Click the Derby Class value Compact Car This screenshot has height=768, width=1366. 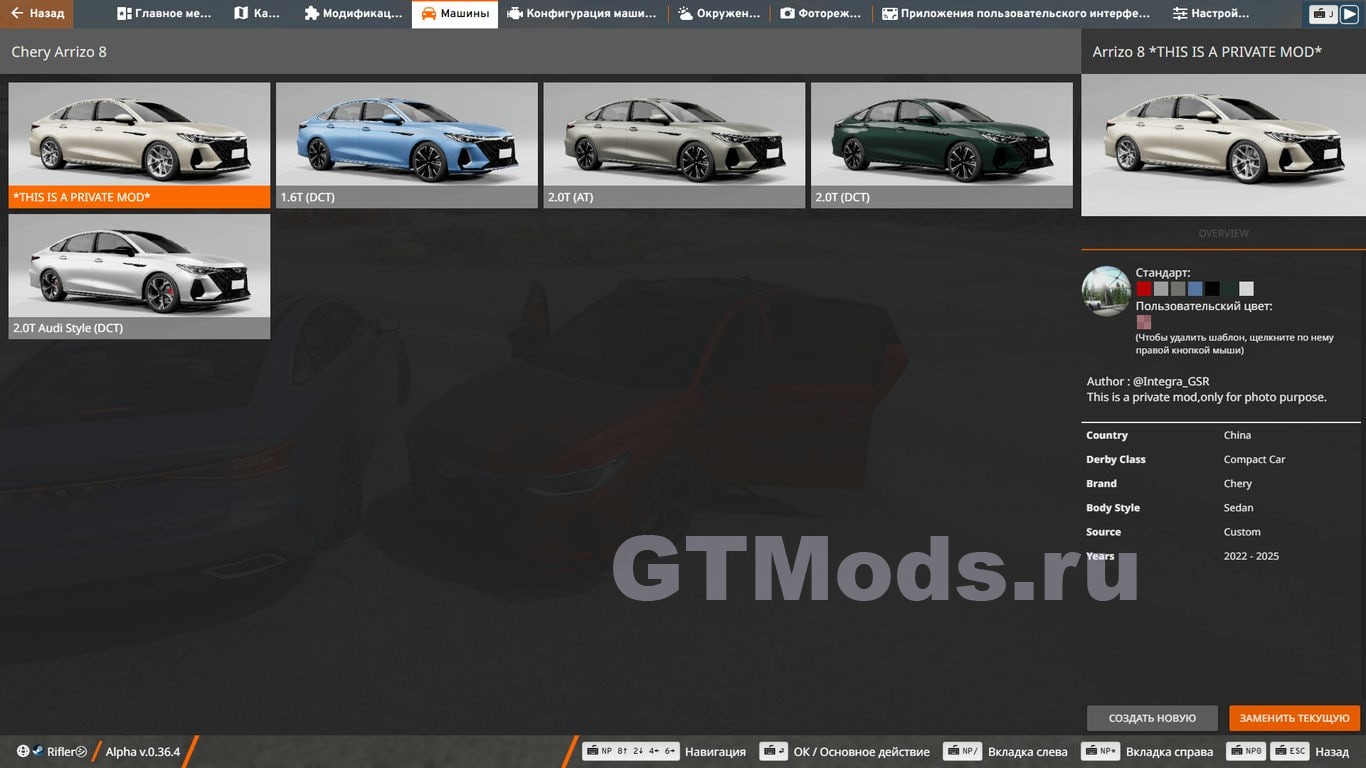click(1254, 459)
